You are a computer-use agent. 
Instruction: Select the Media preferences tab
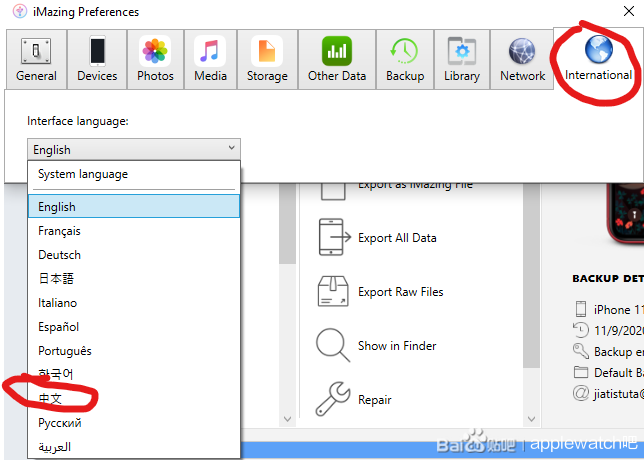pyautogui.click(x=210, y=59)
